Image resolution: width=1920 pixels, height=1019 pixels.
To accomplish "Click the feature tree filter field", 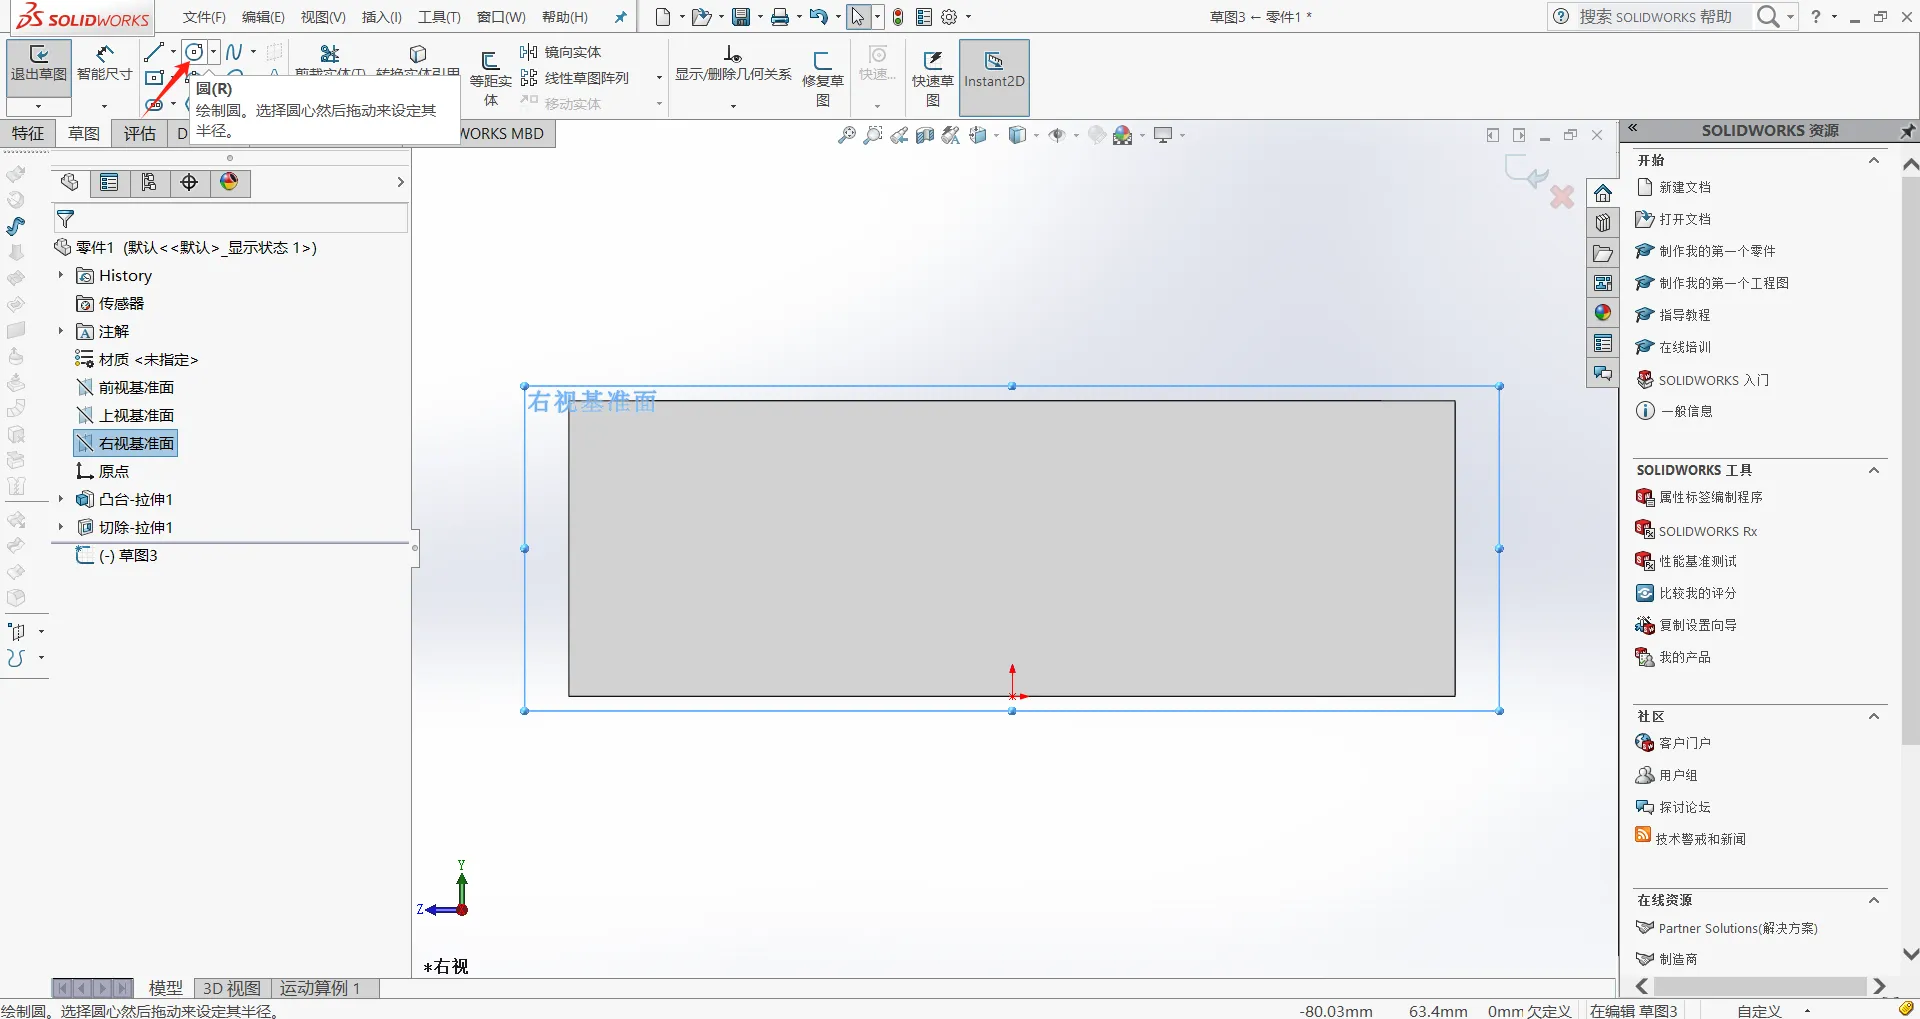I will tap(231, 218).
